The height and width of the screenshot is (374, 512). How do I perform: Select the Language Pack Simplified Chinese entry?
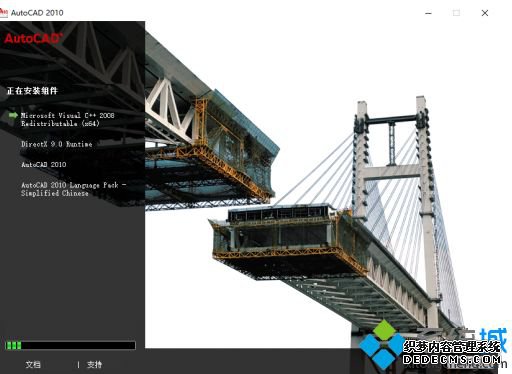[x=74, y=189]
